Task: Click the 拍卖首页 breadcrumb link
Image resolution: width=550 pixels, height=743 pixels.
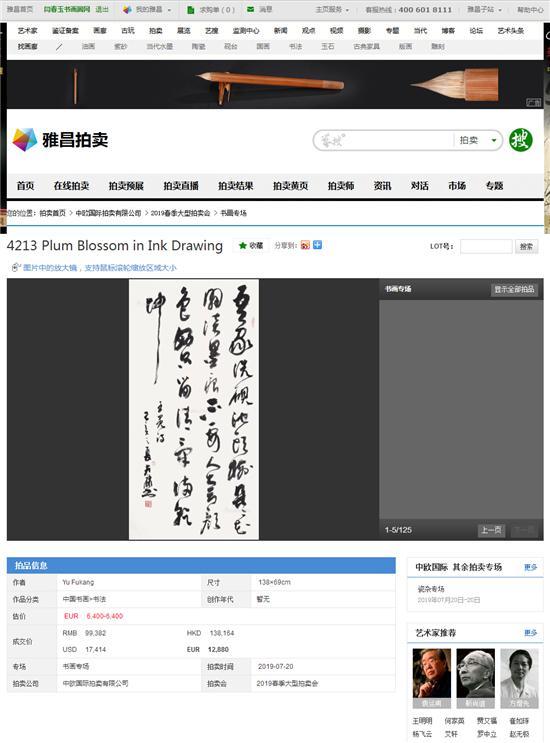Action: (x=53, y=213)
